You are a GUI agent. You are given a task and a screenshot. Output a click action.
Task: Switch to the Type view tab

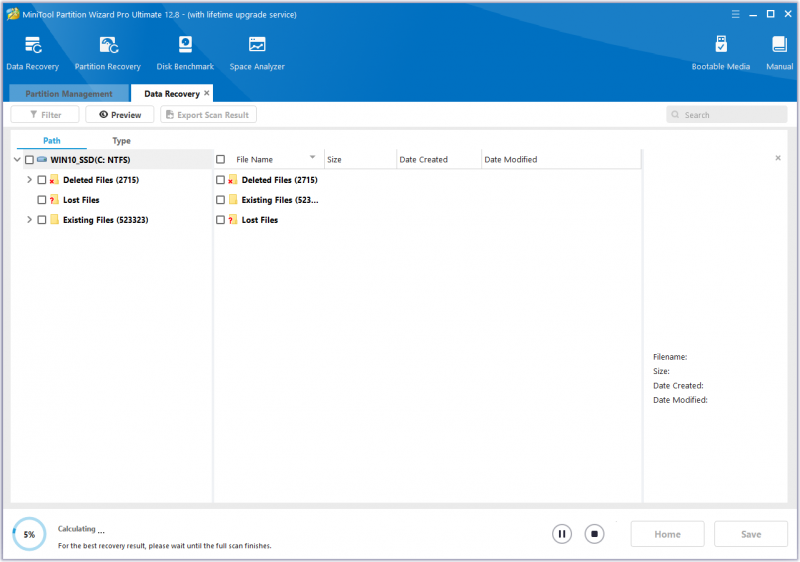coord(121,141)
